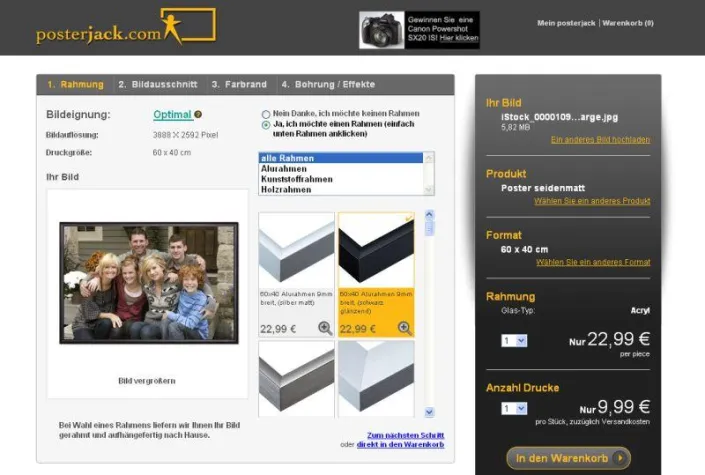Click the 'Optimal' image suitability link
This screenshot has width=705, height=475.
coord(173,115)
